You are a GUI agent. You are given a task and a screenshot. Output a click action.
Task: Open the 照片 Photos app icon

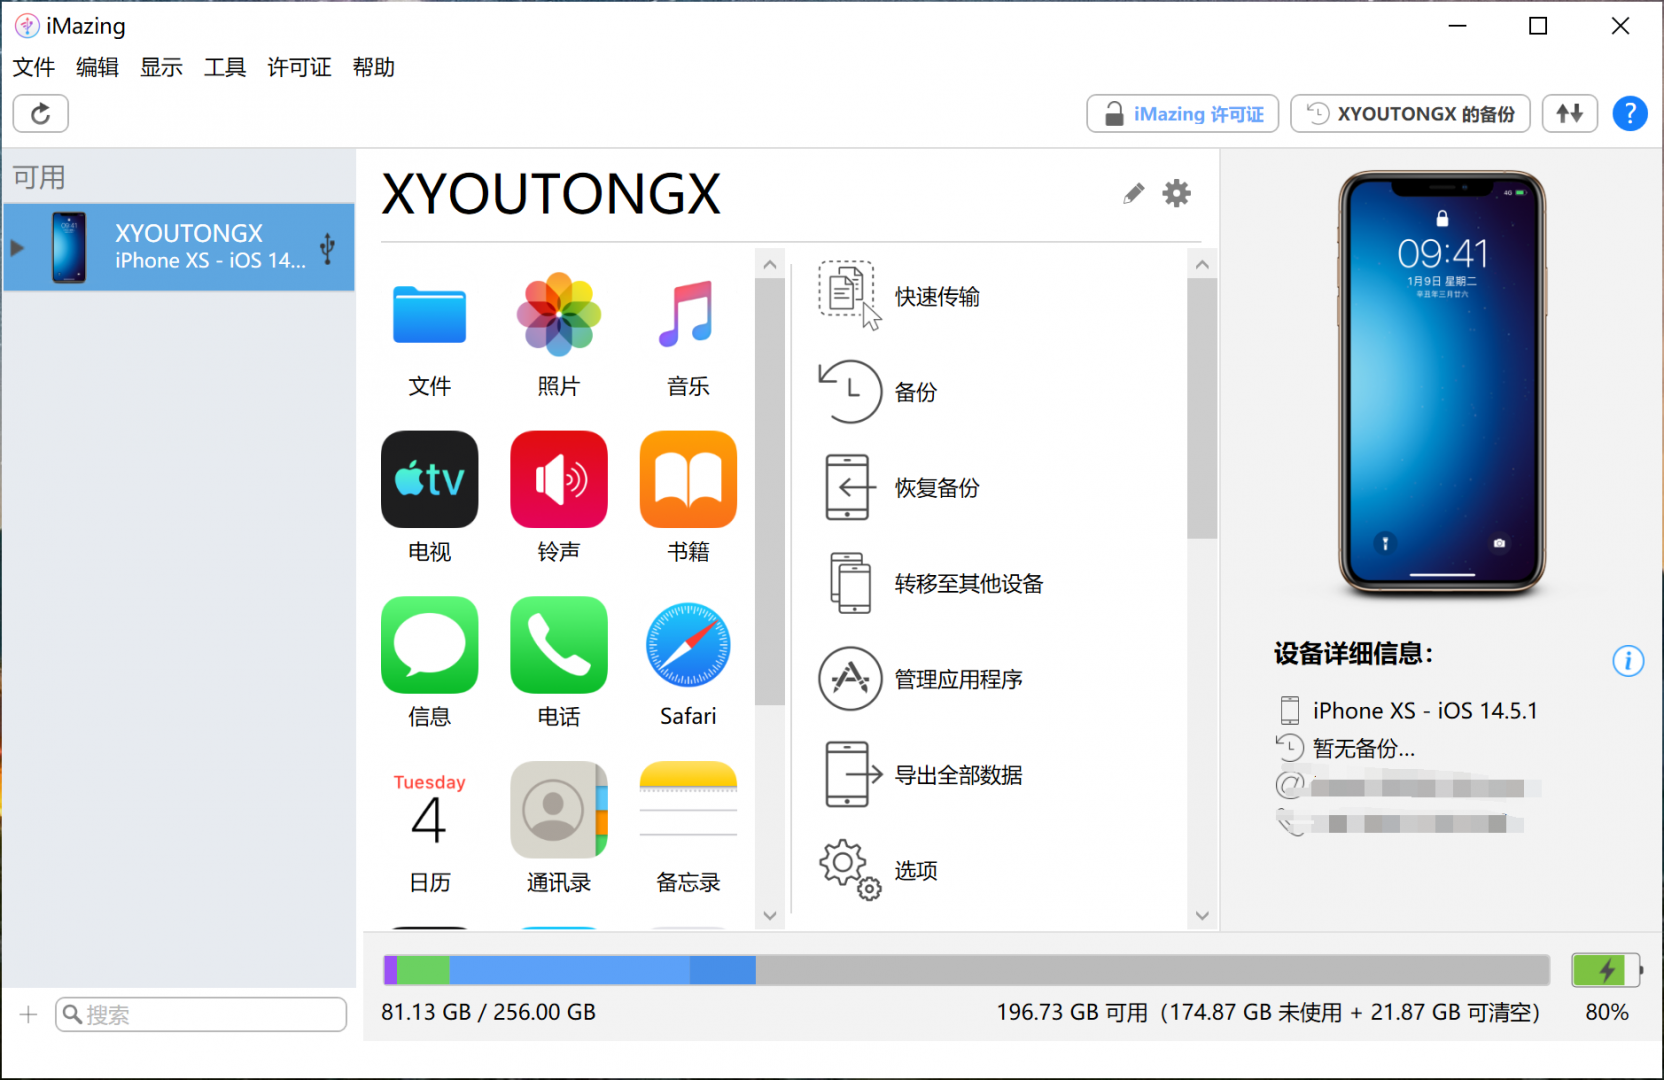tap(558, 315)
